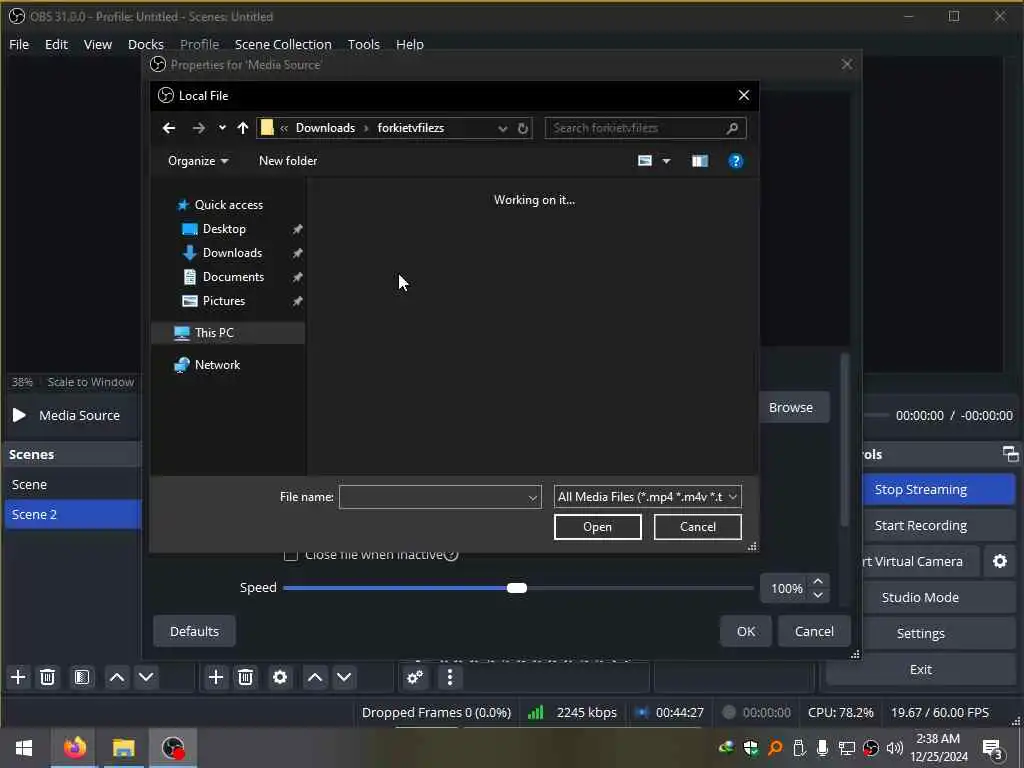
Task: Open Firefox from the Windows taskbar
Action: tap(74, 747)
